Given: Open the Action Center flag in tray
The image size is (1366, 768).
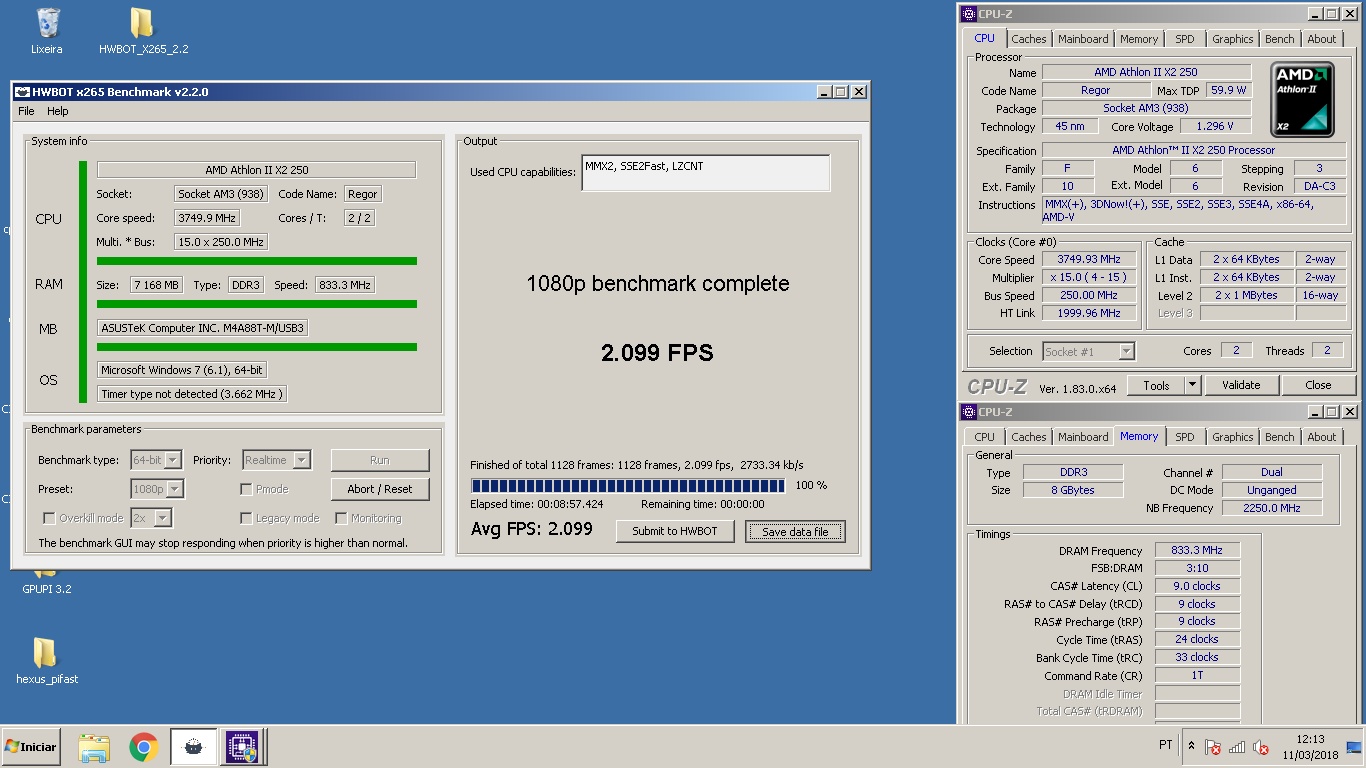Looking at the screenshot, I should 1213,747.
